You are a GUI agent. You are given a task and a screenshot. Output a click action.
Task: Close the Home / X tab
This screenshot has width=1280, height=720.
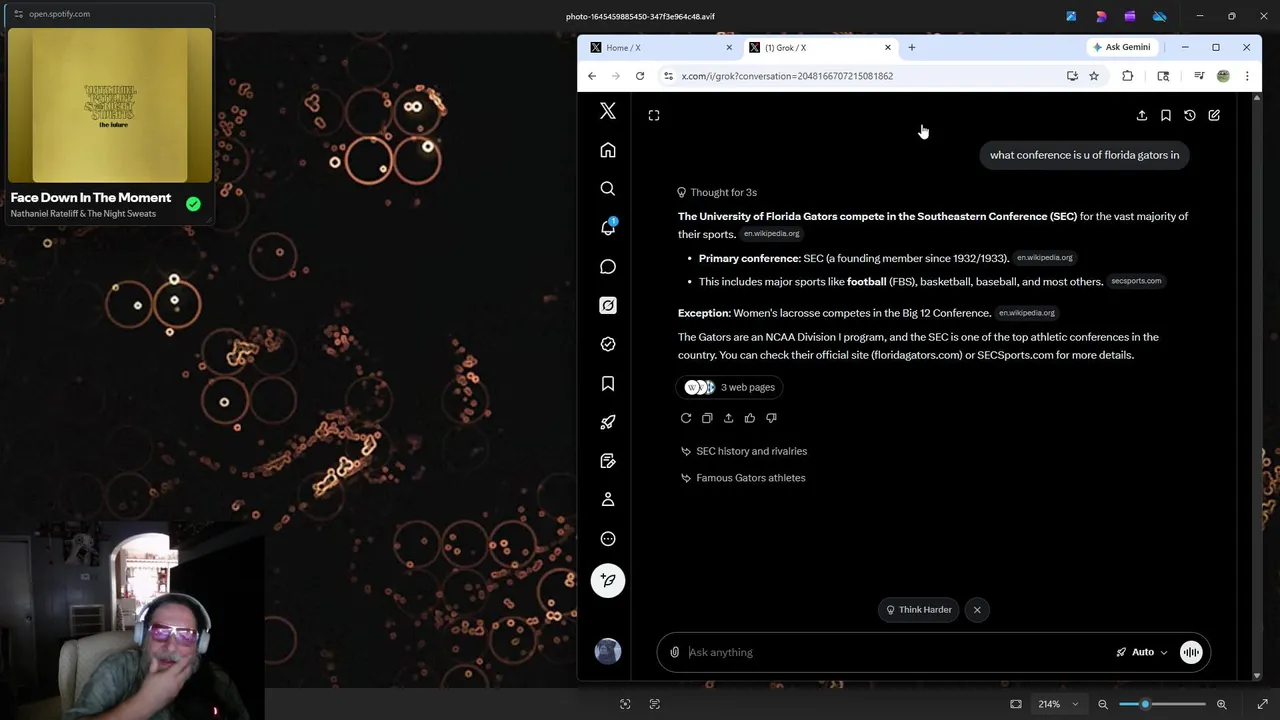729,47
